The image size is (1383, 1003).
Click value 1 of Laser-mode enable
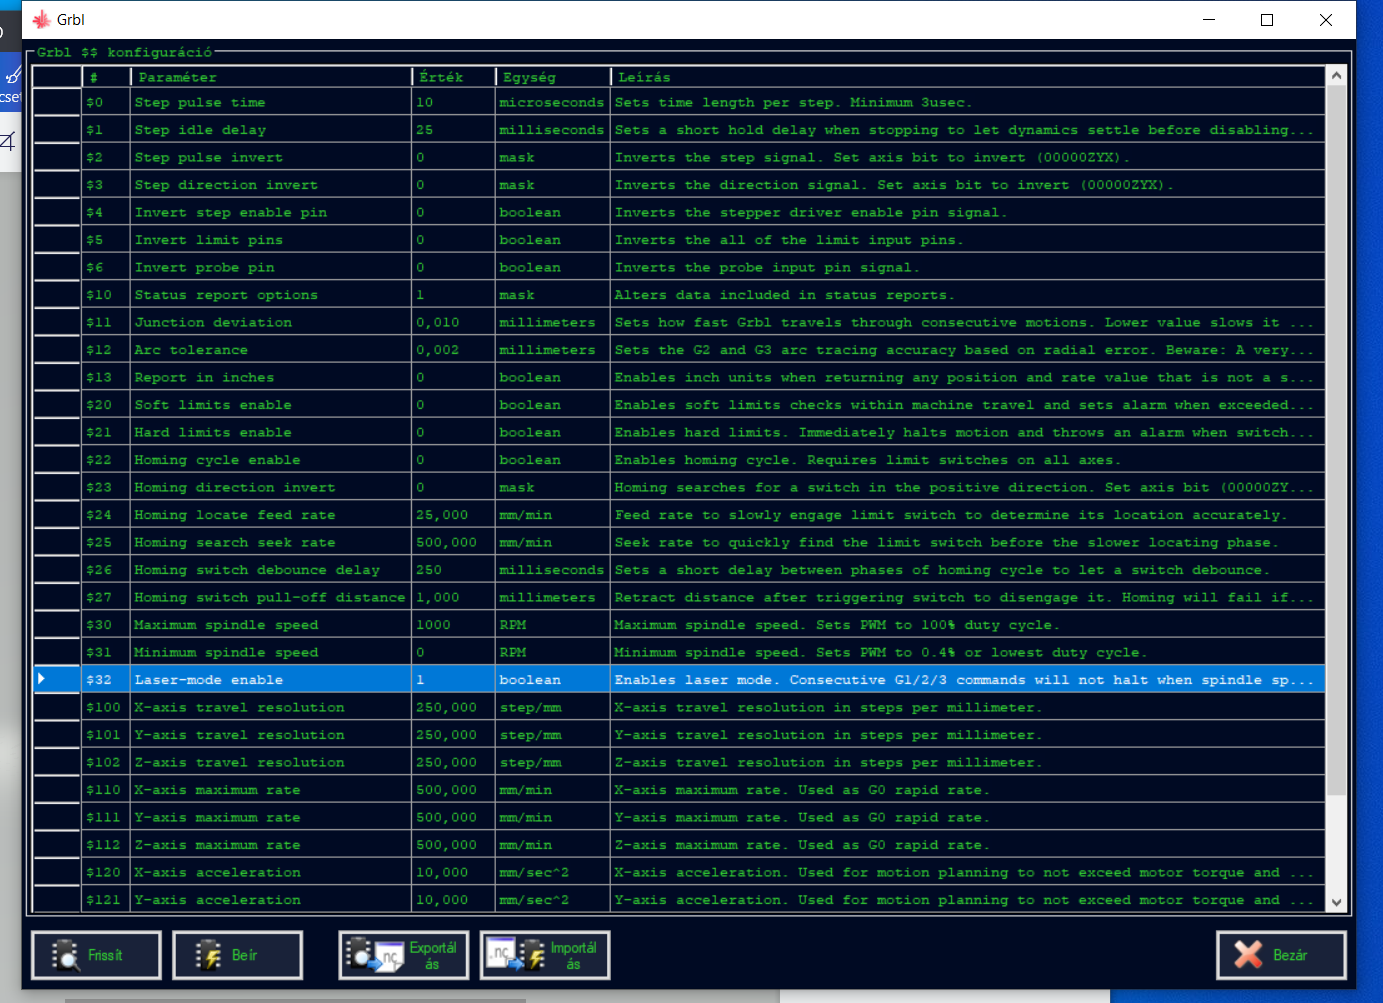pyautogui.click(x=454, y=680)
